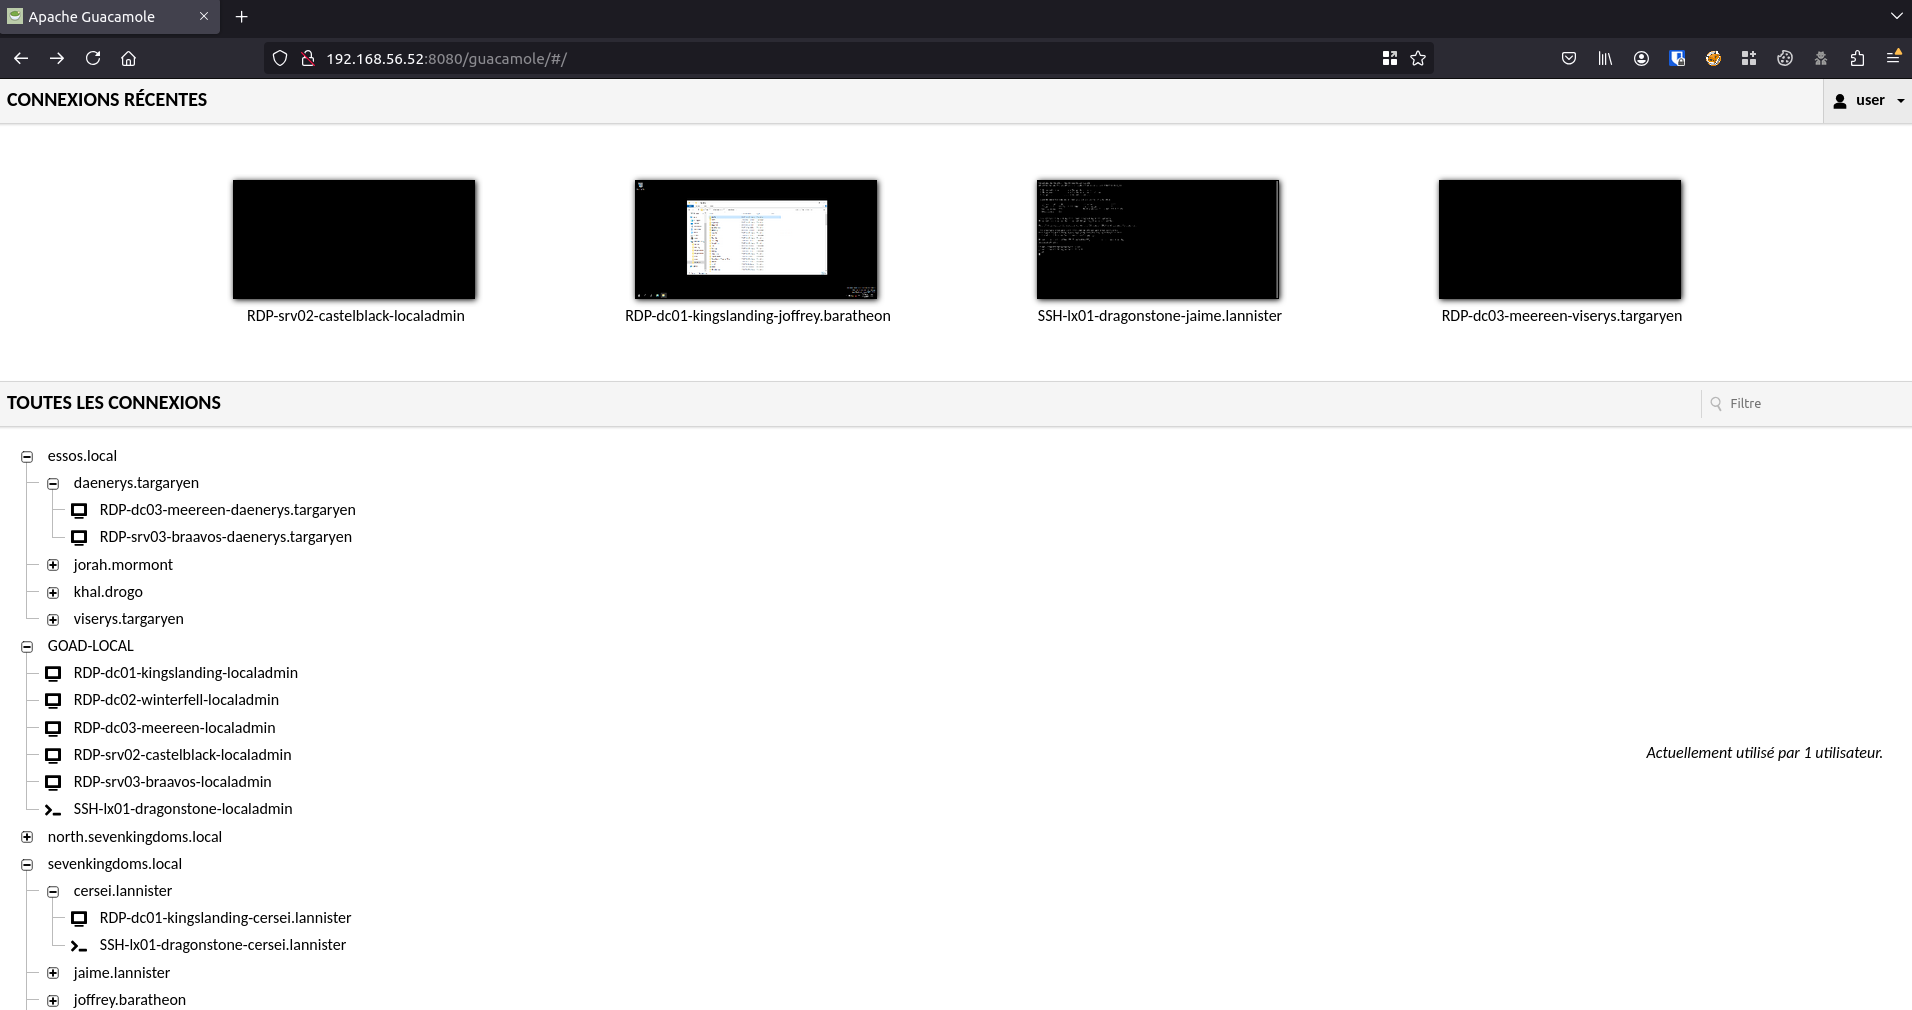Open the browser hamburger menu
The image size is (1912, 1010).
(x=1893, y=58)
